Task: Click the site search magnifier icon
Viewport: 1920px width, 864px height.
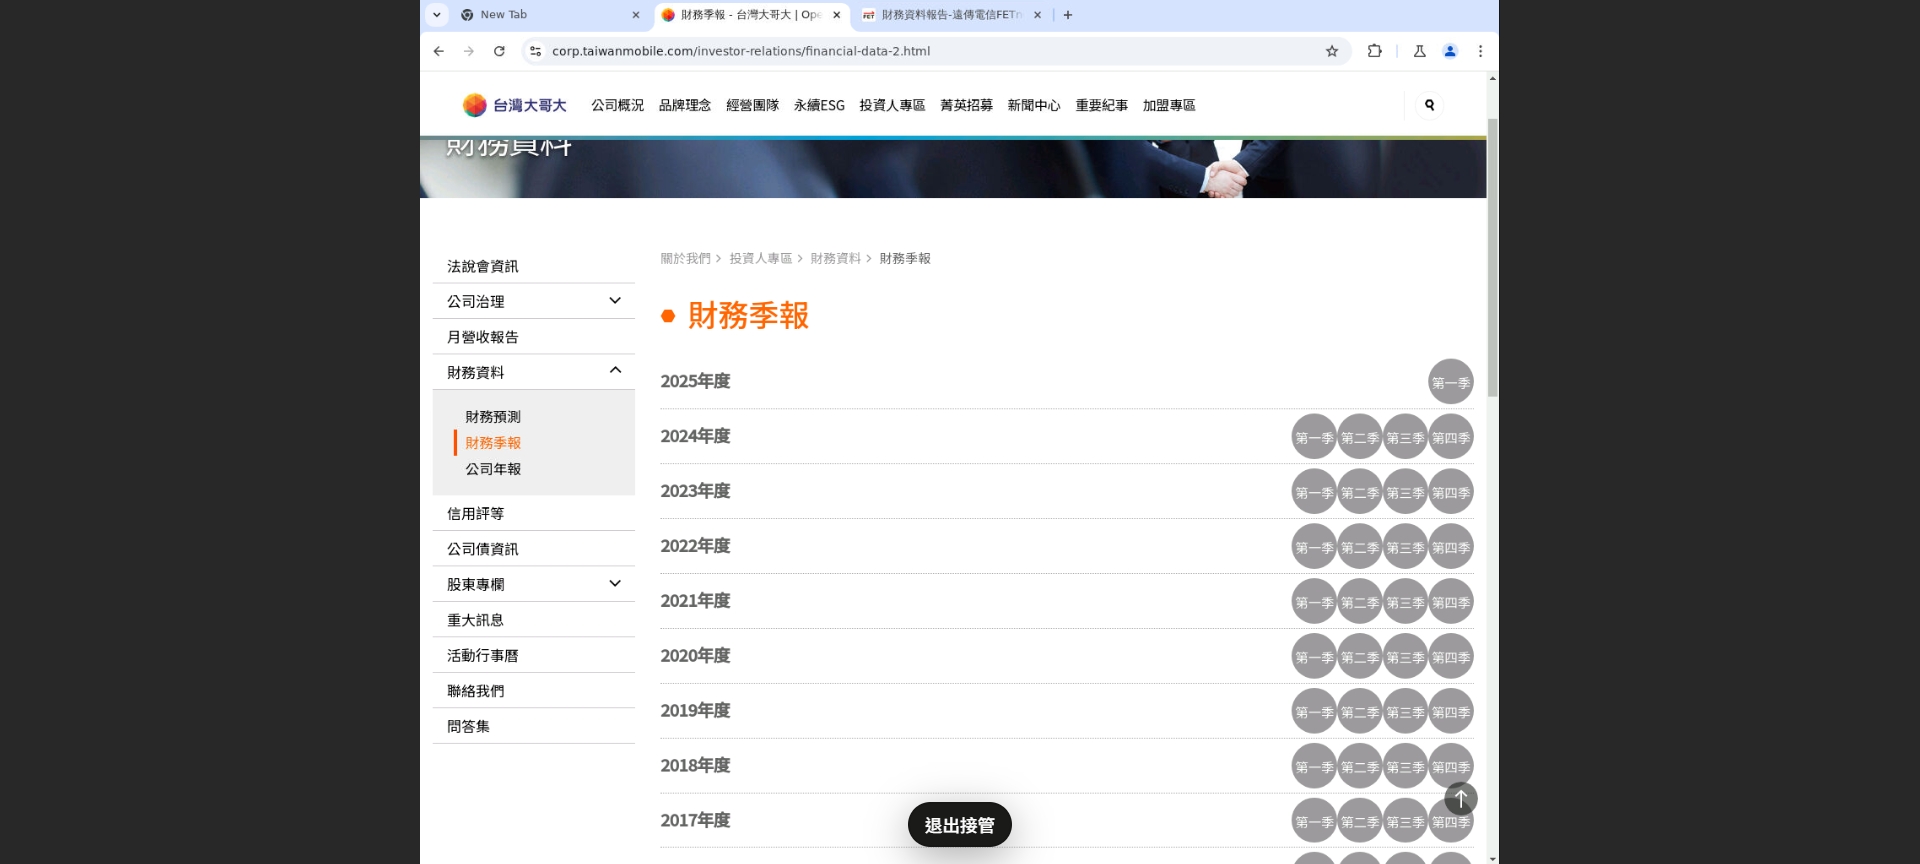Action: [1429, 105]
